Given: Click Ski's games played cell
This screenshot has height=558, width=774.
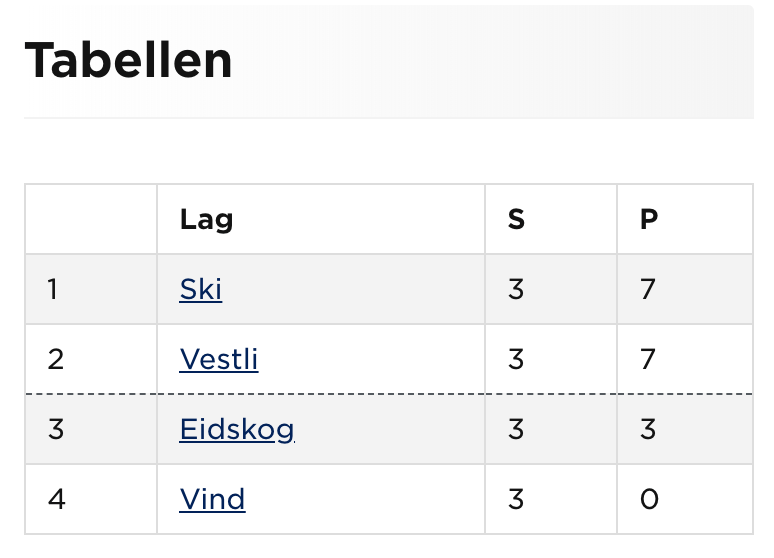Looking at the screenshot, I should [516, 289].
